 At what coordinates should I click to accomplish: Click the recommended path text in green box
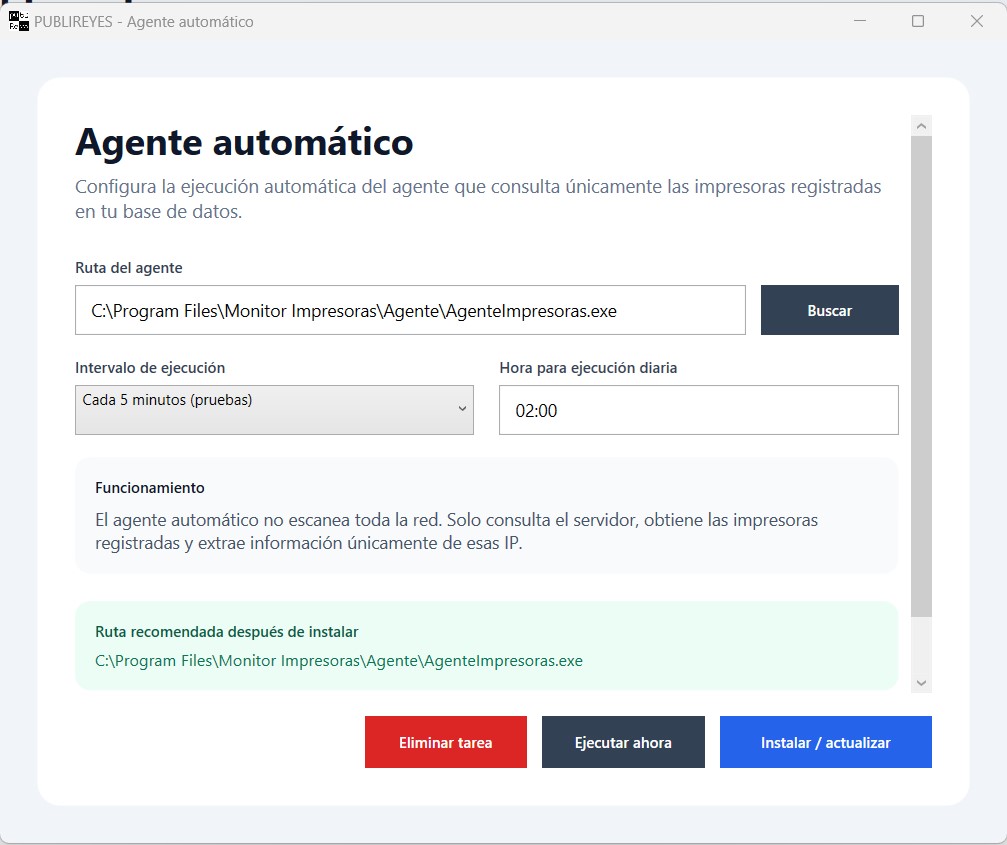(x=338, y=661)
